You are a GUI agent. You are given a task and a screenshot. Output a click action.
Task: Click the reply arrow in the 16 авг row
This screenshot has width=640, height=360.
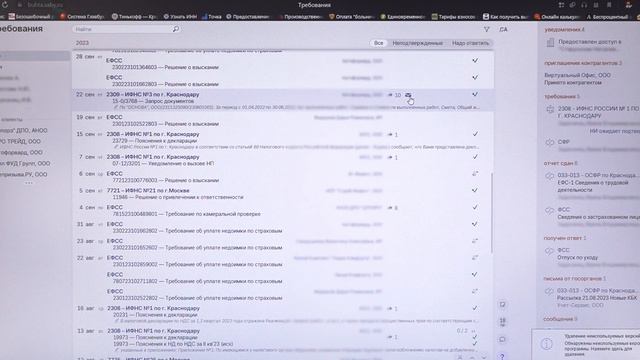[x=392, y=309]
